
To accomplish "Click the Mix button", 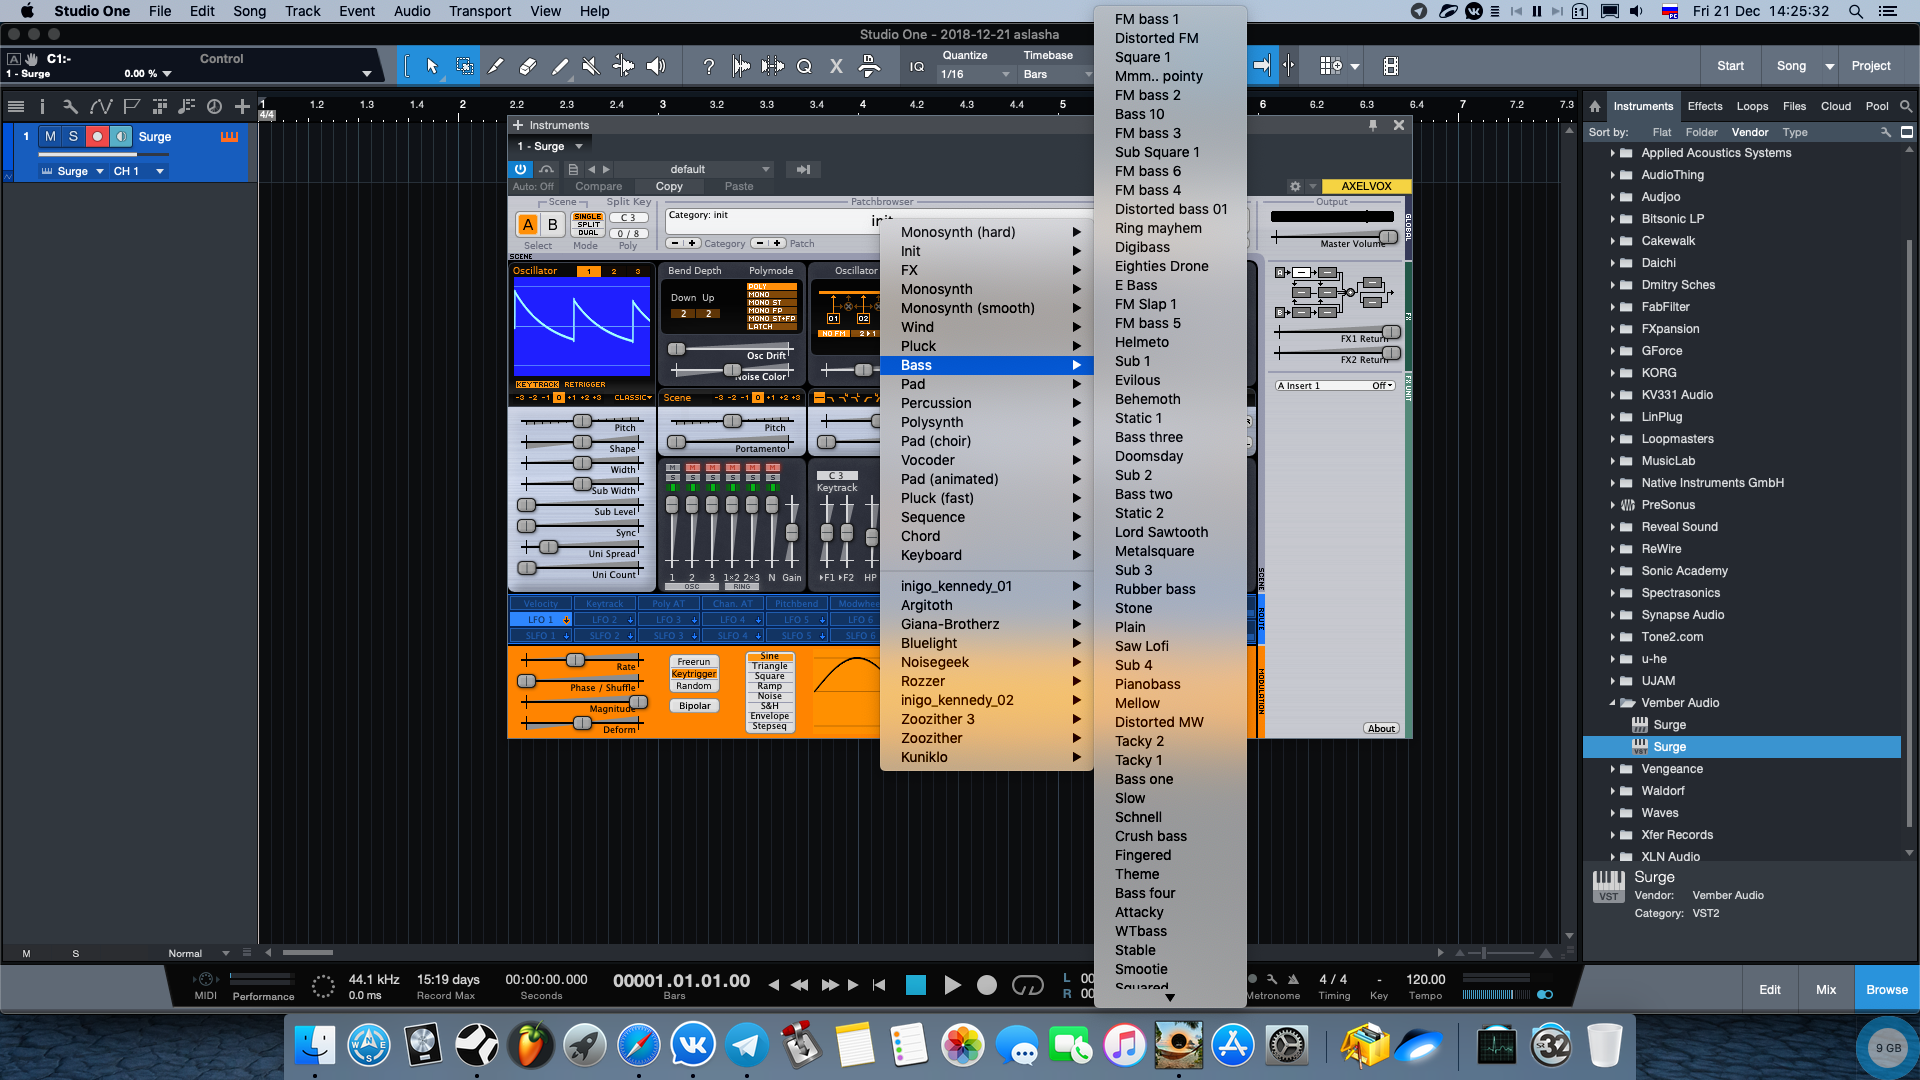I will click(x=1825, y=989).
